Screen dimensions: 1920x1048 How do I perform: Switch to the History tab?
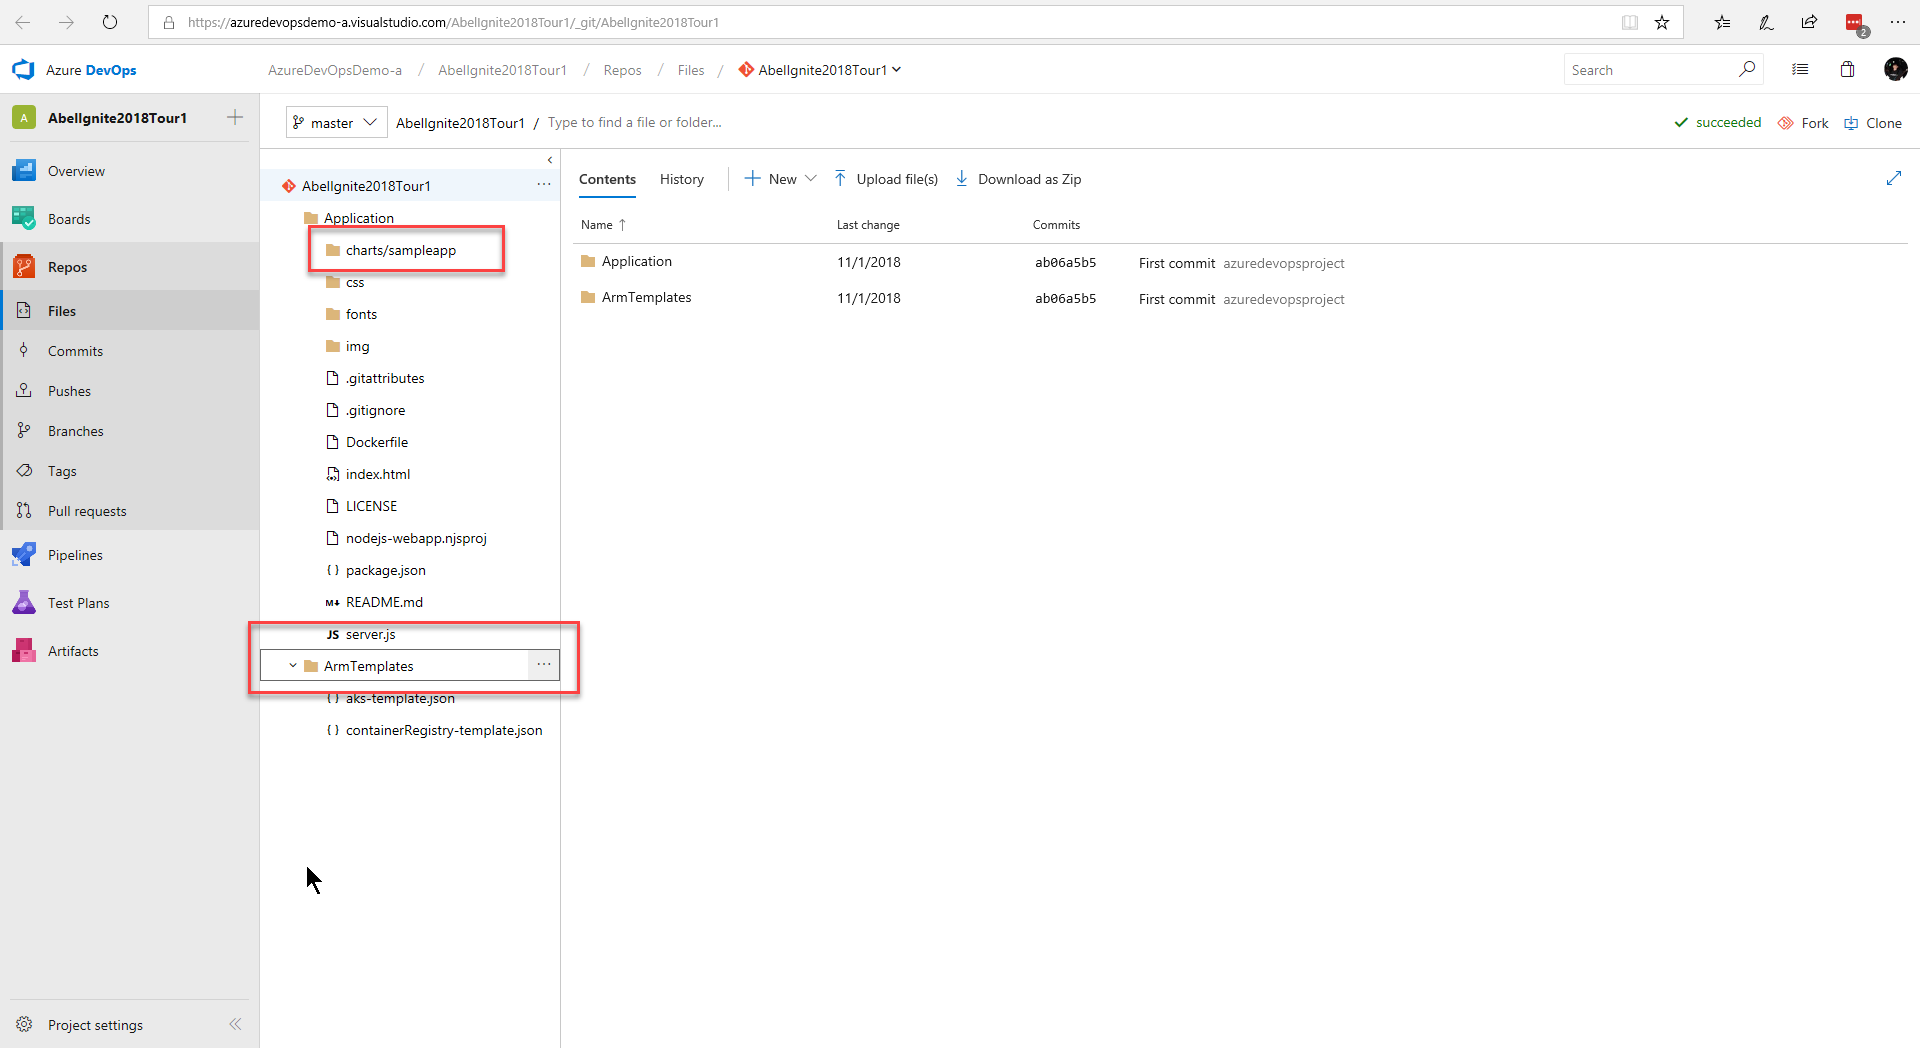(x=682, y=179)
